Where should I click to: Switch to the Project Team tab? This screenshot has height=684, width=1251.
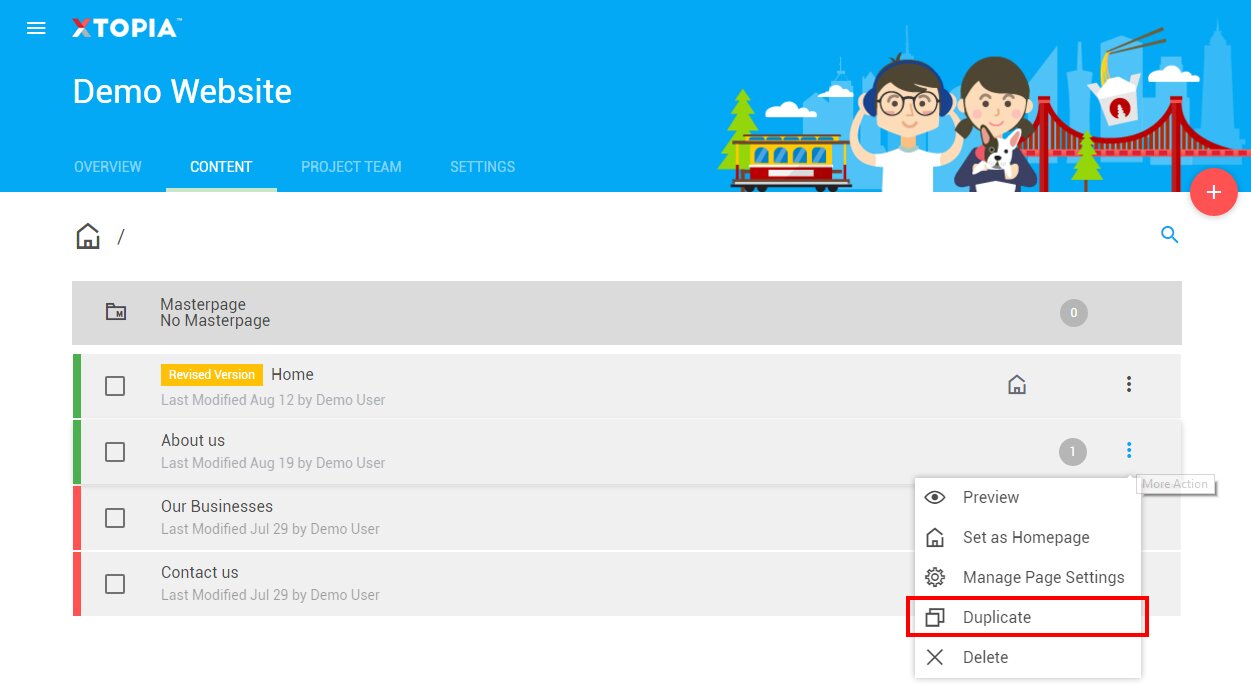351,167
